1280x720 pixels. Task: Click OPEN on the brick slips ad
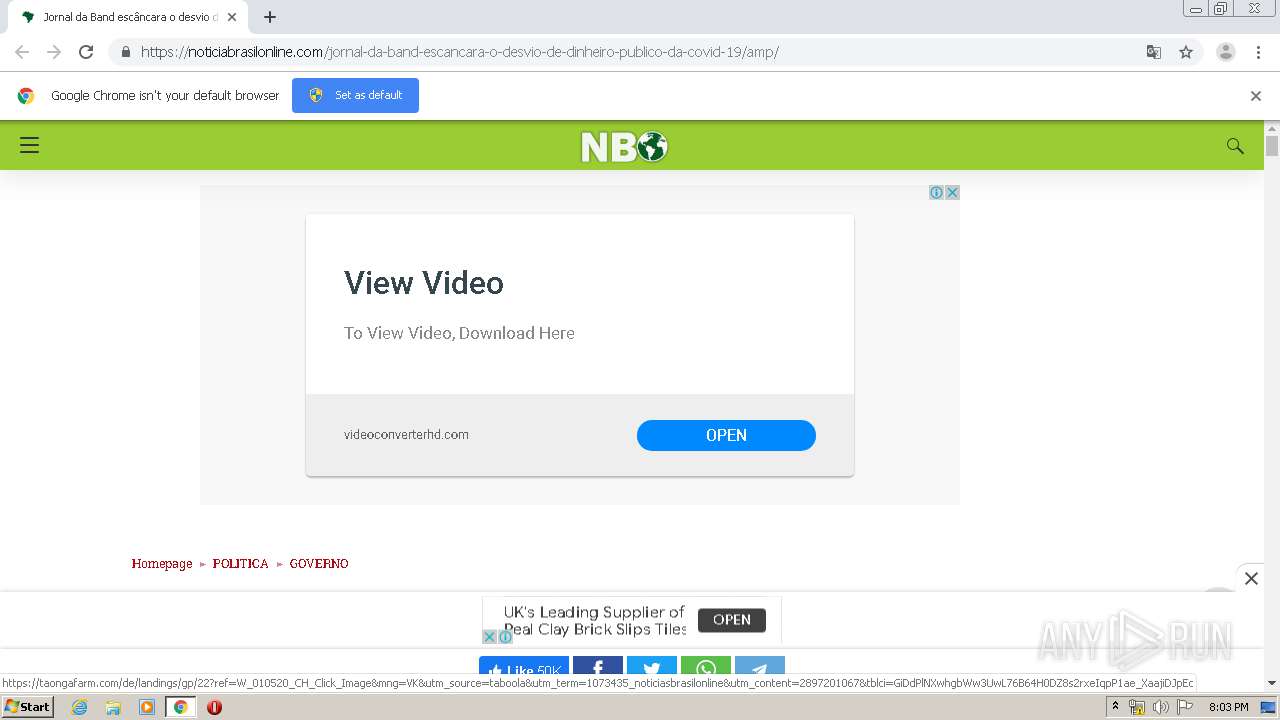coord(732,620)
